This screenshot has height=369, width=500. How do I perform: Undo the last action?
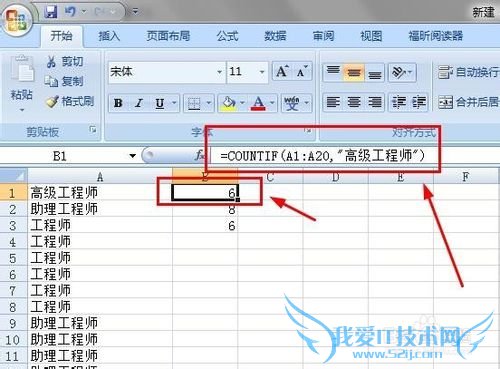pos(70,12)
